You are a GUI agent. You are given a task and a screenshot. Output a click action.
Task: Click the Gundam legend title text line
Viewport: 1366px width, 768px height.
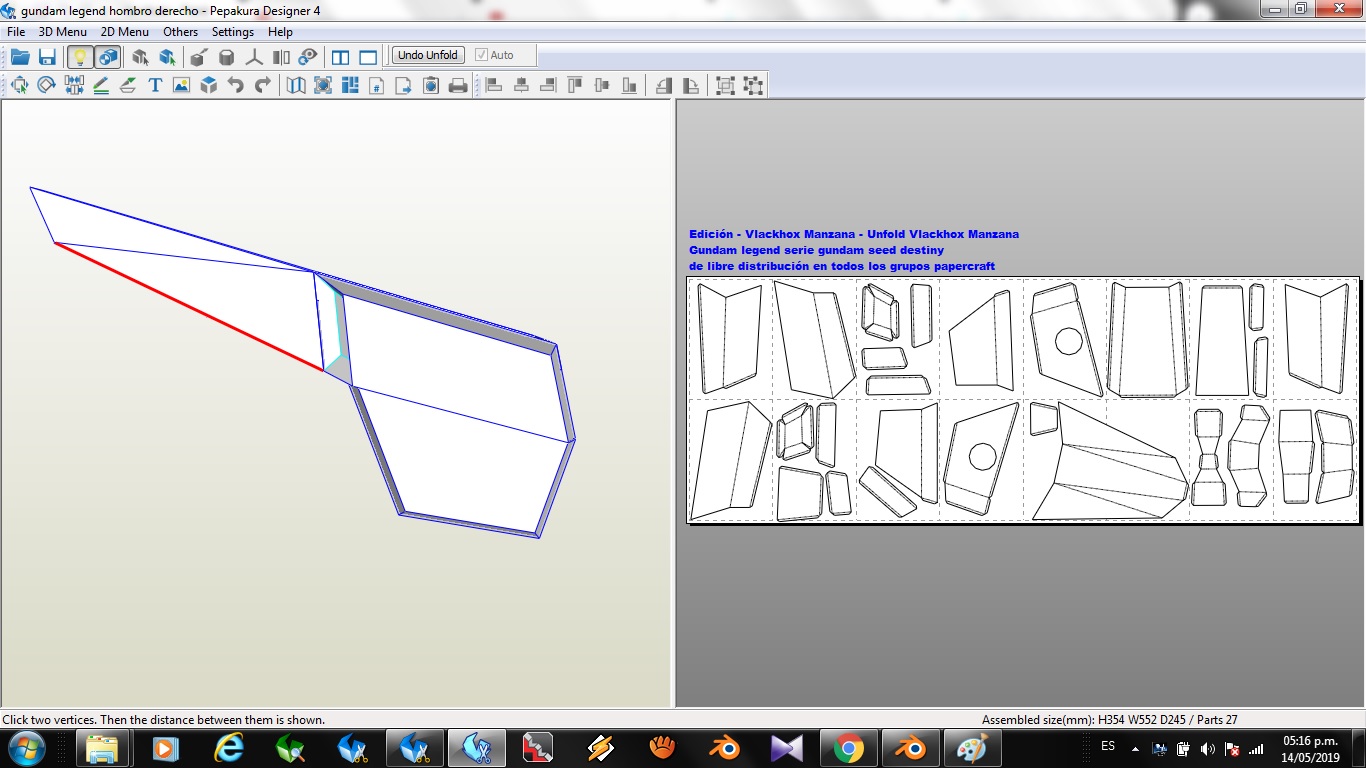click(x=816, y=250)
